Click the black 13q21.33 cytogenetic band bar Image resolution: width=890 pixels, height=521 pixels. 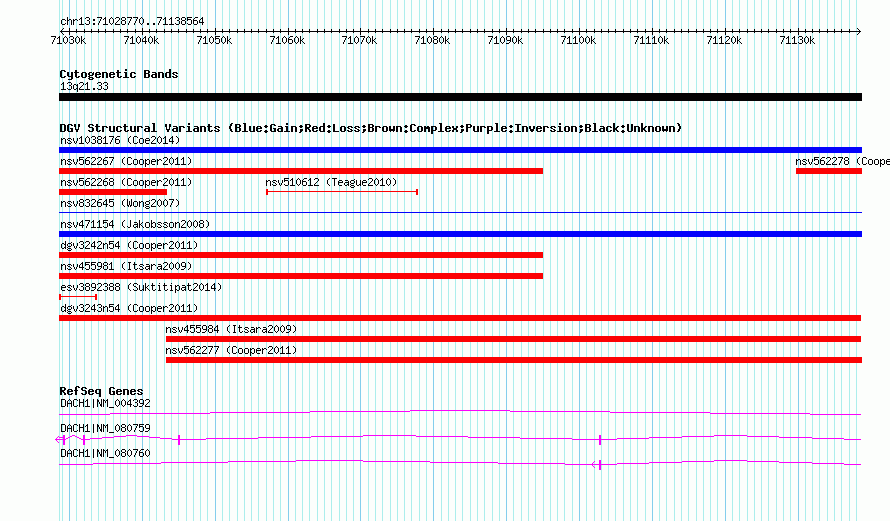460,97
